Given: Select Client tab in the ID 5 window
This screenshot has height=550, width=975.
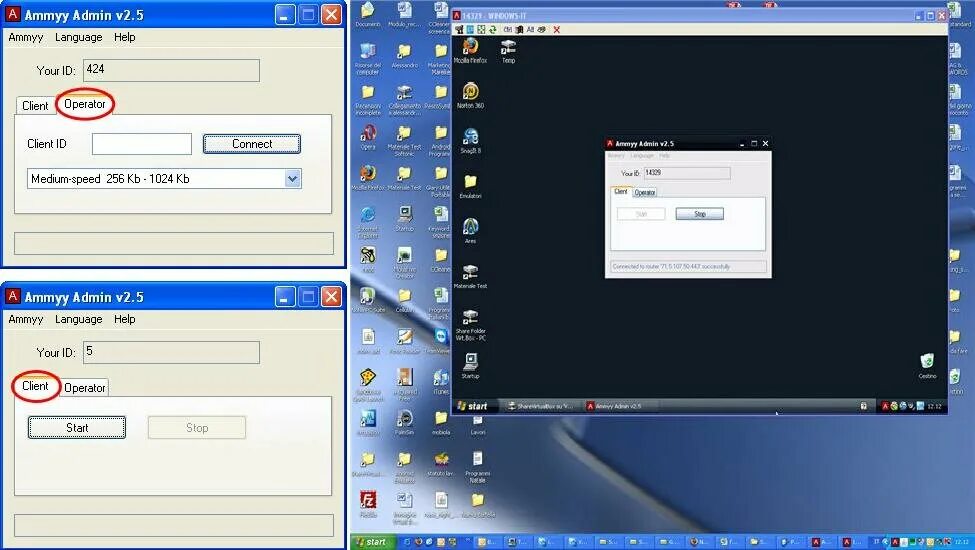Looking at the screenshot, I should [35, 386].
